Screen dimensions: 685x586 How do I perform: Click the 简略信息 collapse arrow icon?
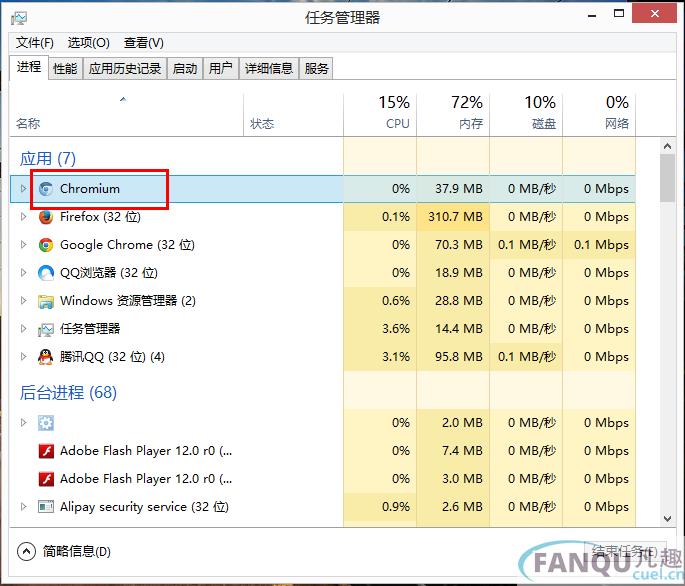point(26,551)
